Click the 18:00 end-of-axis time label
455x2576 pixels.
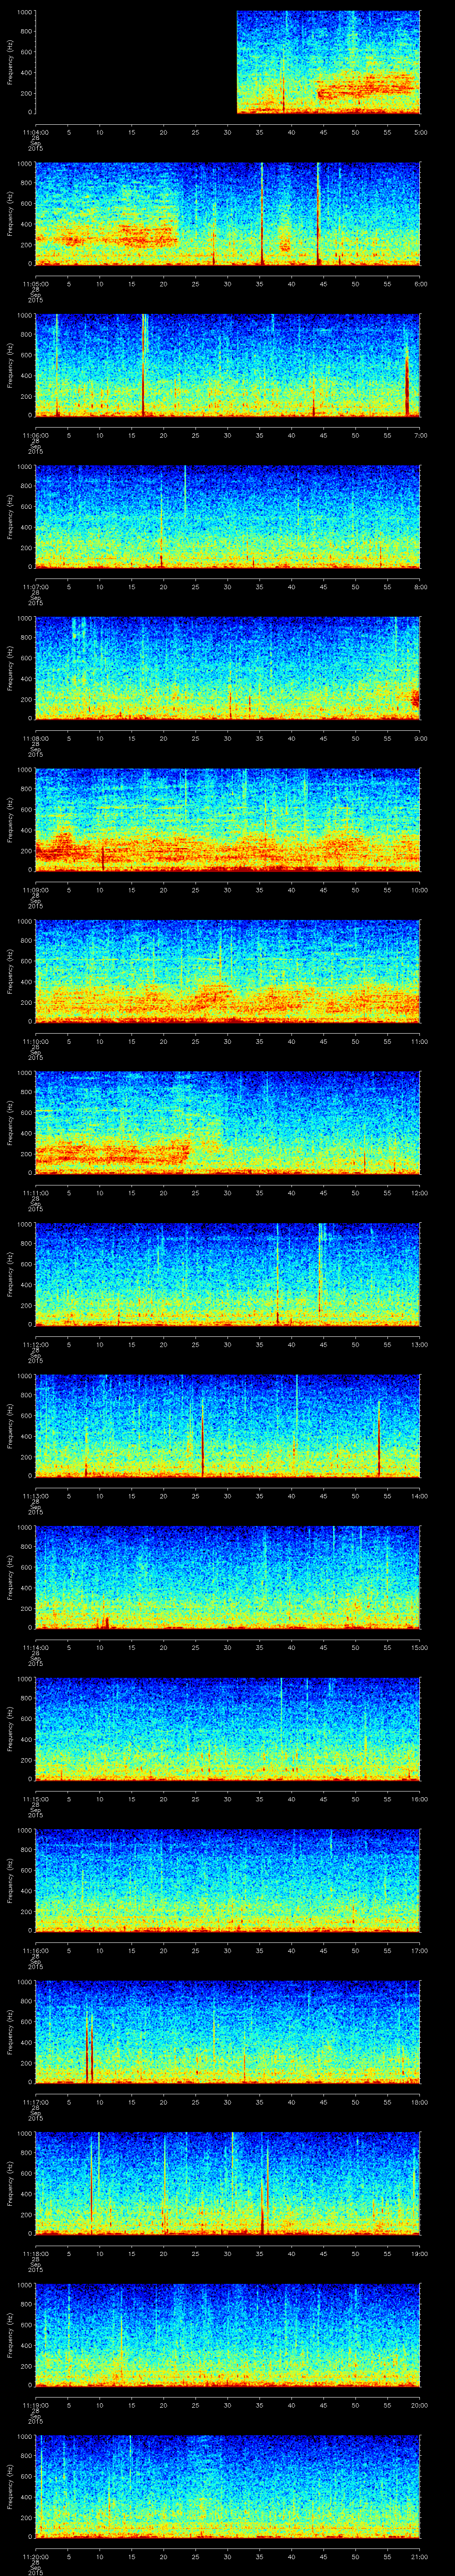(420, 2102)
